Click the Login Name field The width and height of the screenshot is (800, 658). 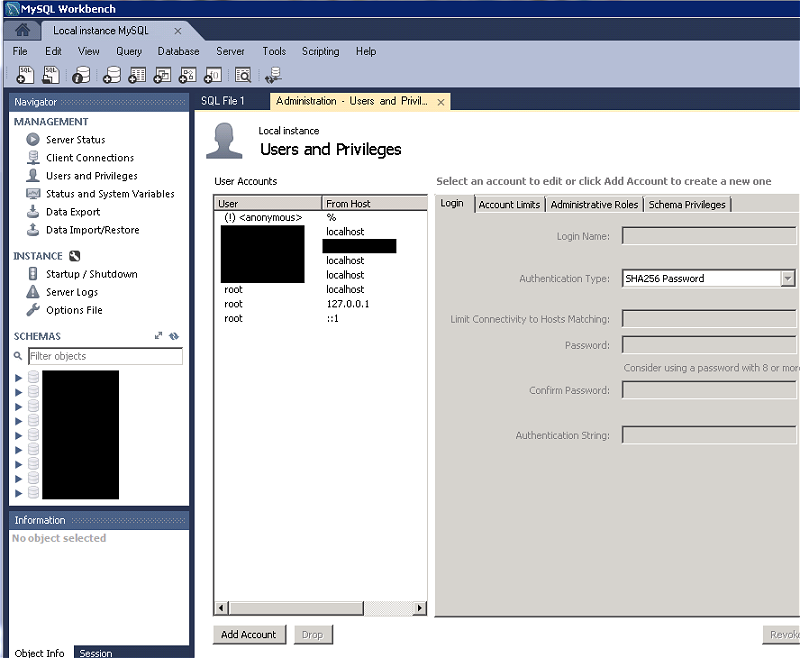(x=709, y=236)
